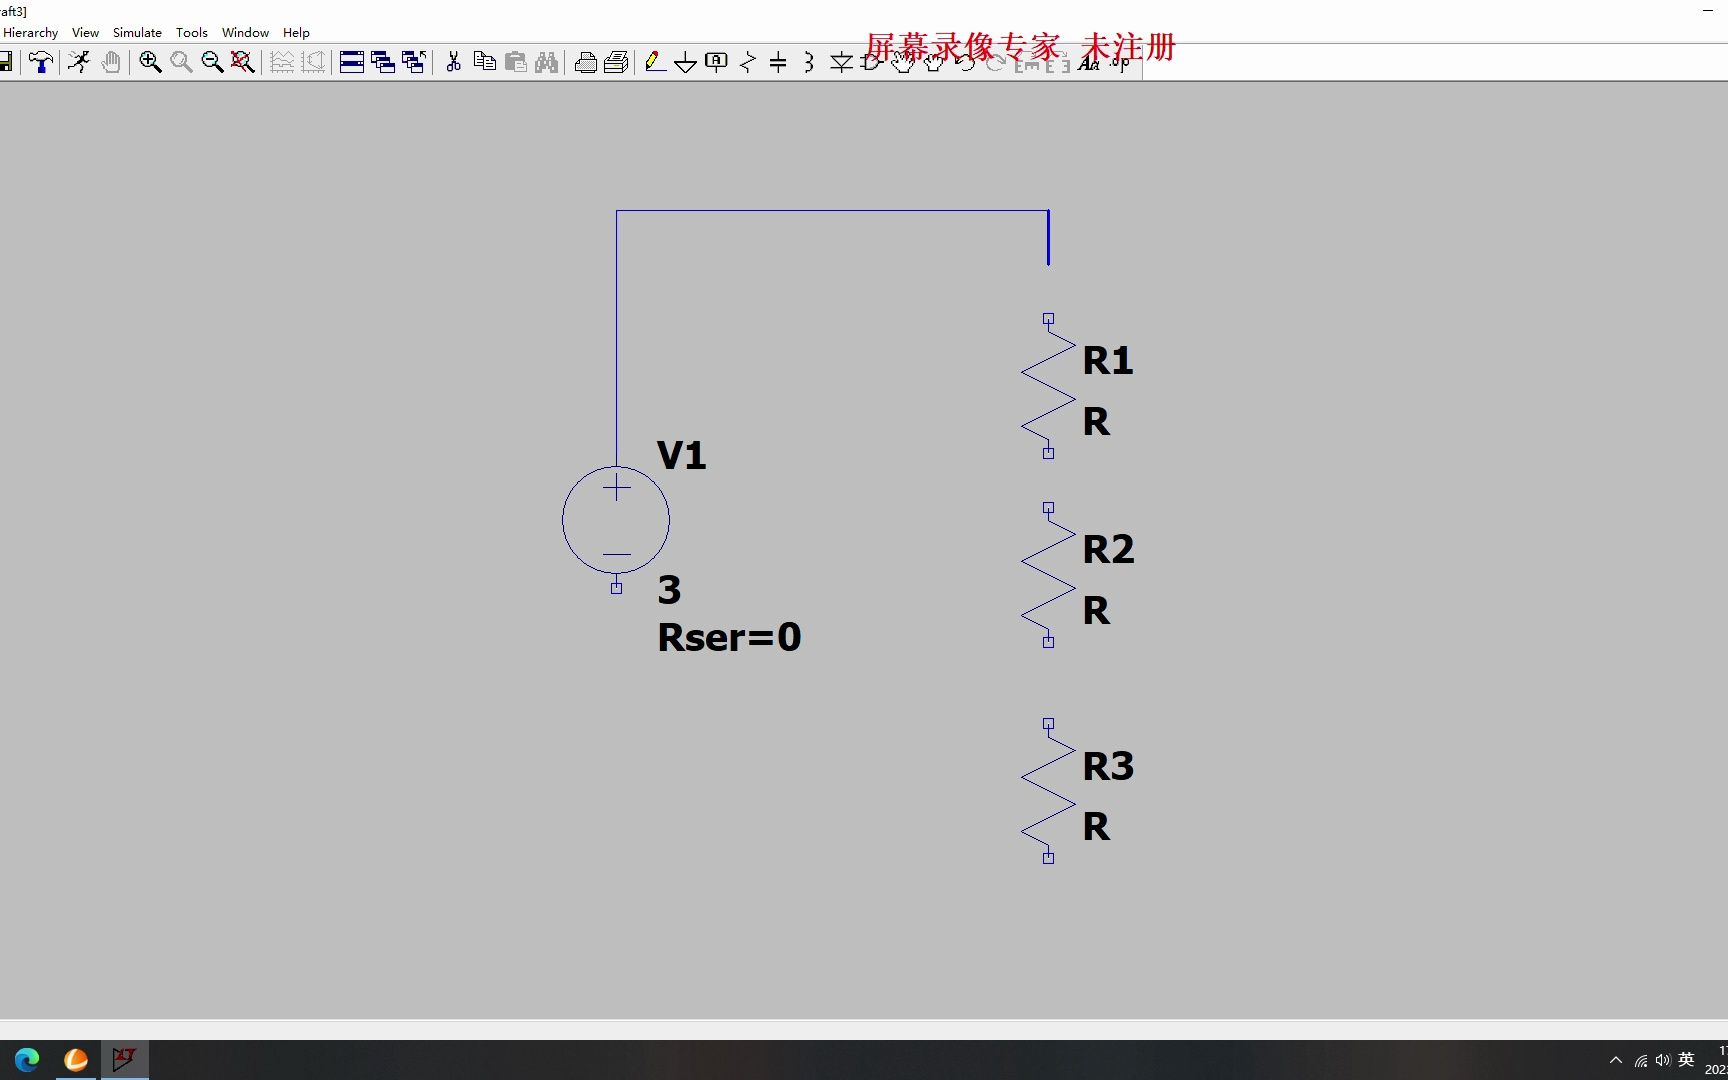Open the volume control in tray
The height and width of the screenshot is (1080, 1728).
(1662, 1060)
